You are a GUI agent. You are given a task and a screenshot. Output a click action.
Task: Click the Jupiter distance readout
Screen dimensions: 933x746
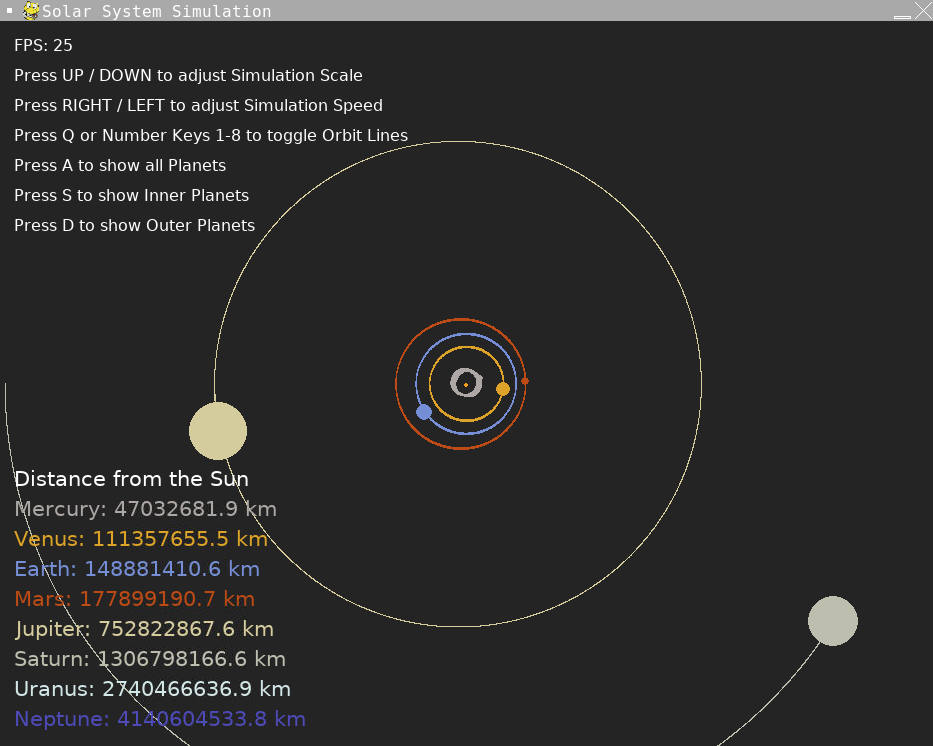pos(144,629)
